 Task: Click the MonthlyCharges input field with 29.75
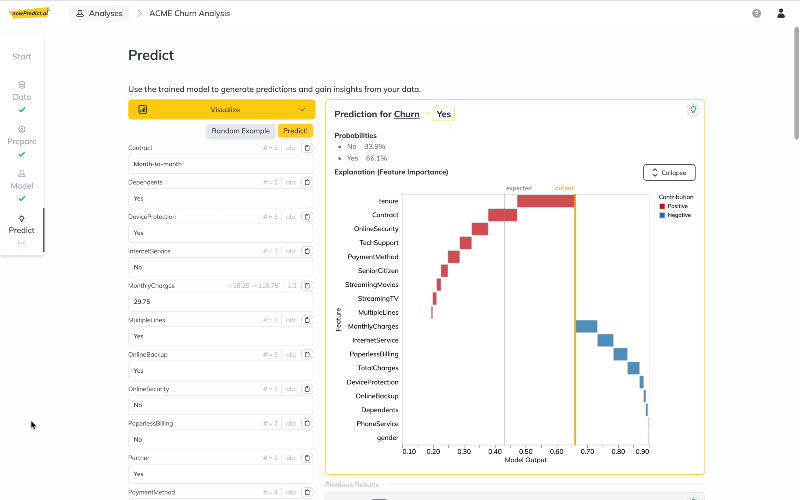pyautogui.click(x=220, y=302)
